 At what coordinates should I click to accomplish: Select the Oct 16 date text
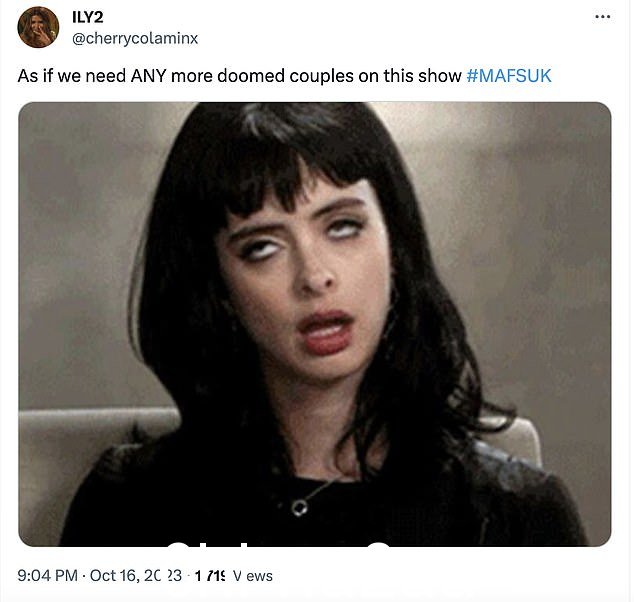point(135,576)
